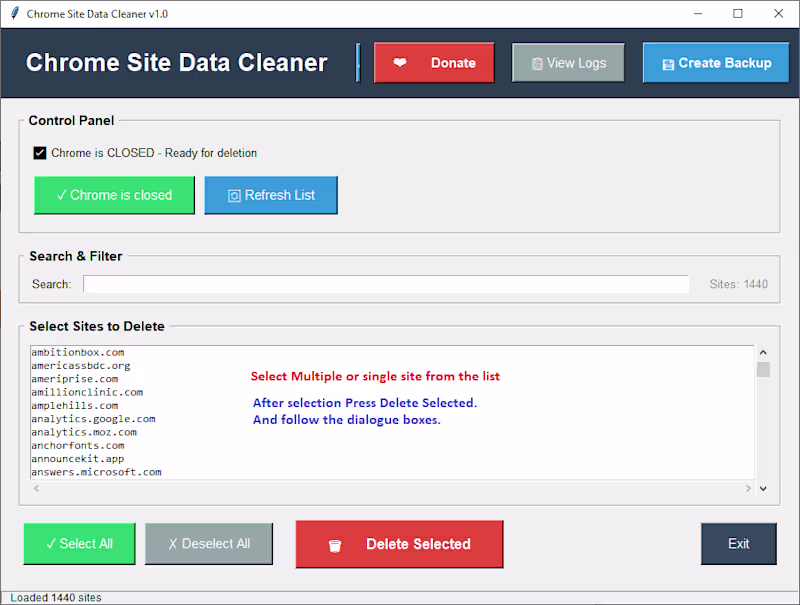Toggle the Chrome is CLOSED checkbox
Screen dimensions: 800x605
tap(39, 153)
